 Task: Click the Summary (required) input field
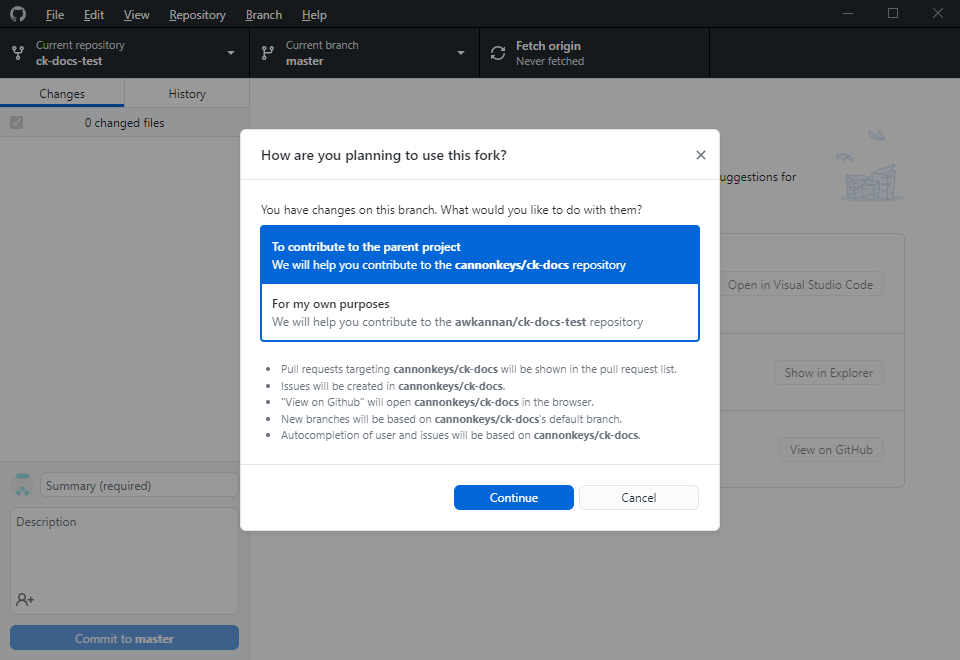click(x=139, y=485)
